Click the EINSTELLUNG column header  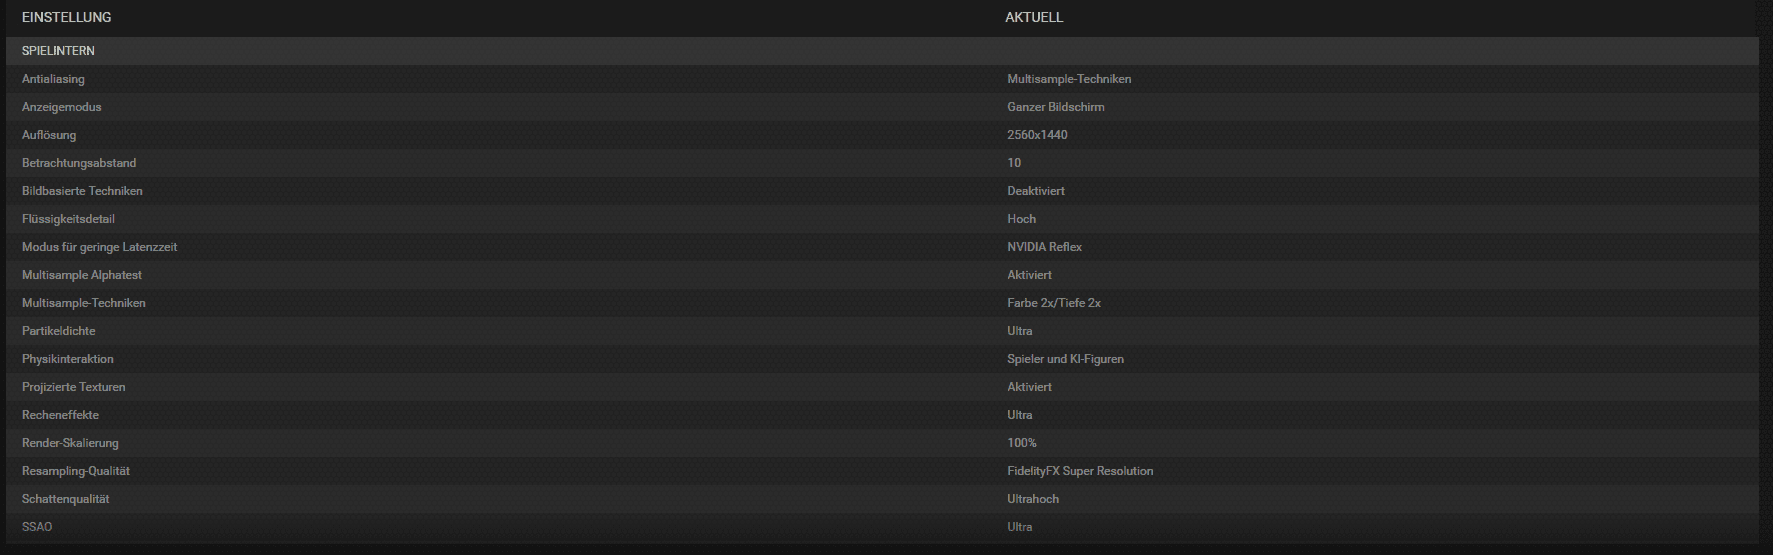tap(66, 17)
